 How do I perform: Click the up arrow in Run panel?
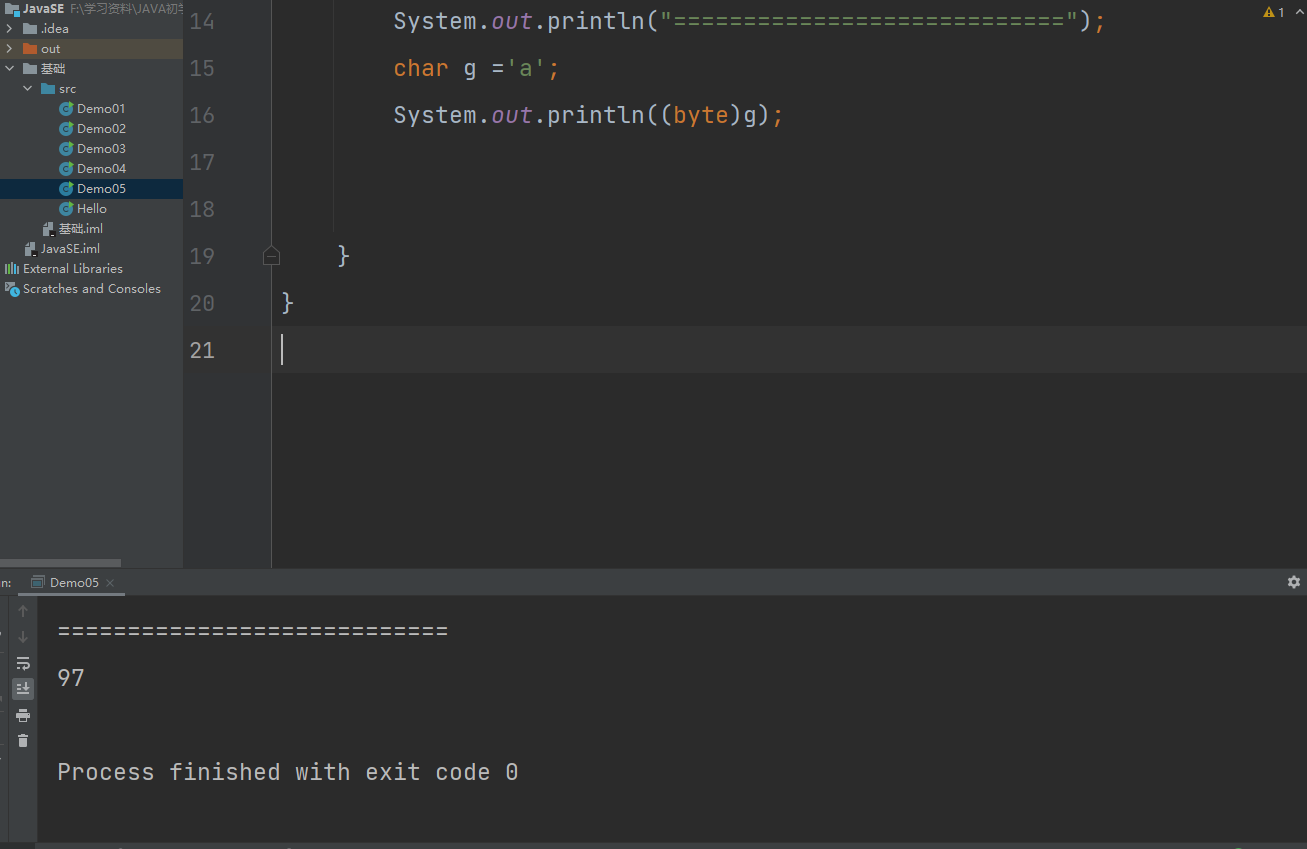pos(23,611)
